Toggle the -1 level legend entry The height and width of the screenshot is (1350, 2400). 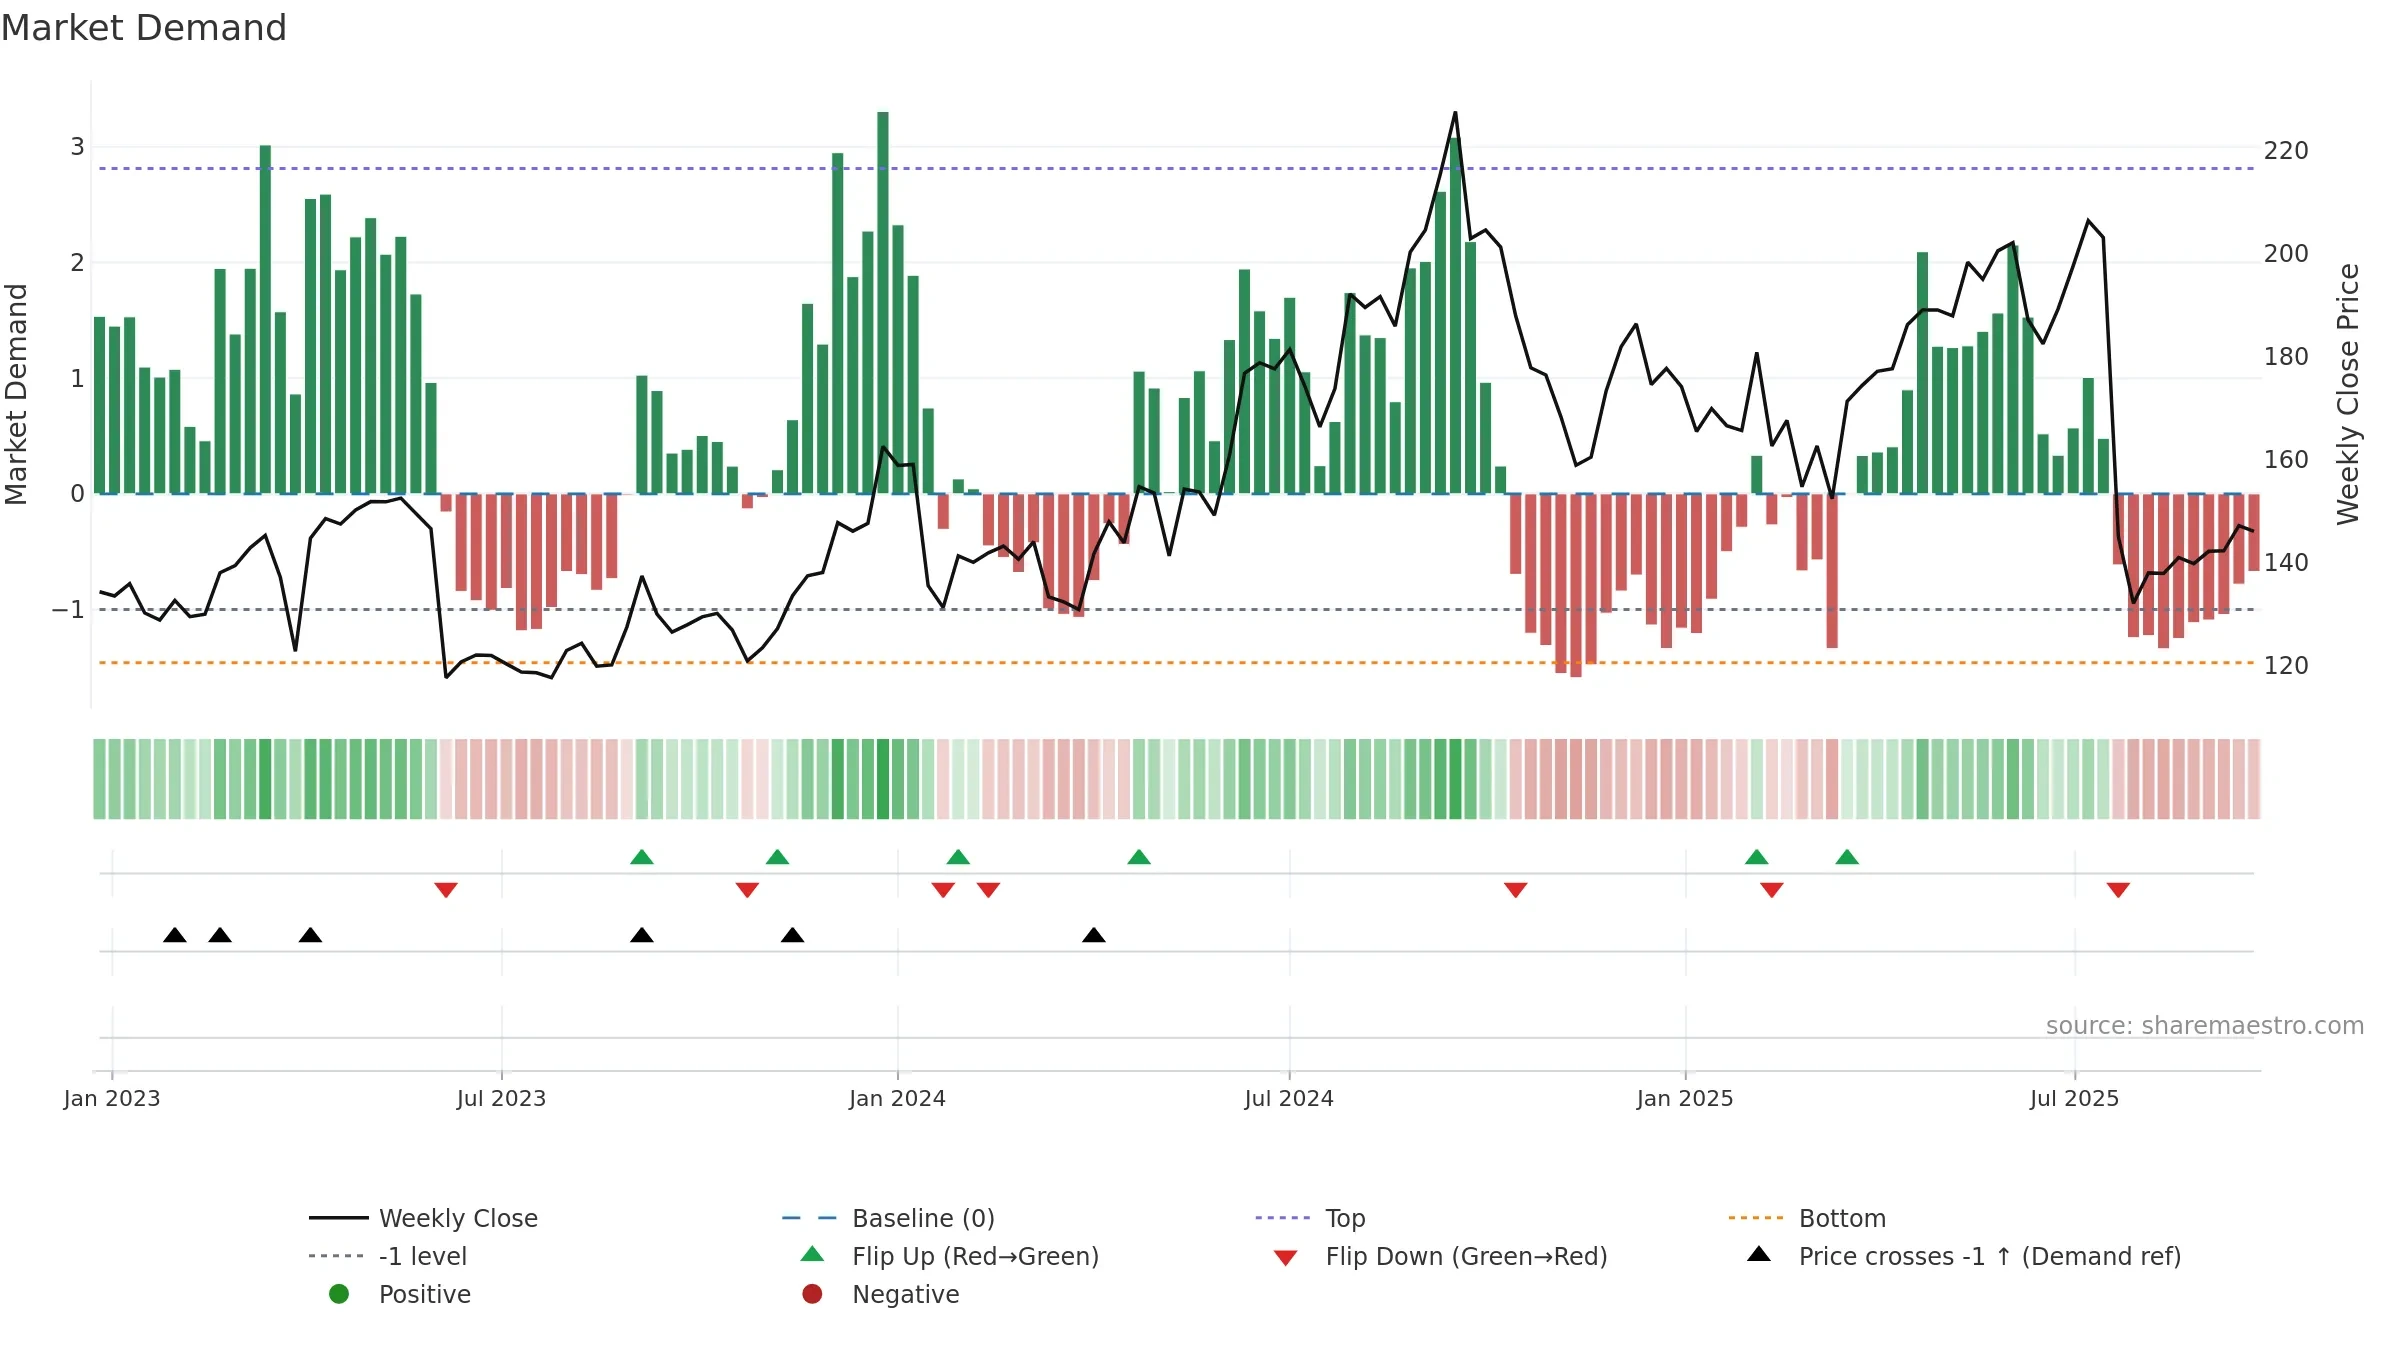pos(388,1256)
